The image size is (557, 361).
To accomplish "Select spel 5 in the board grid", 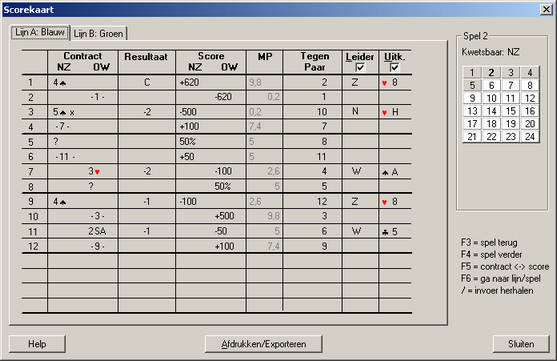I will click(472, 85).
